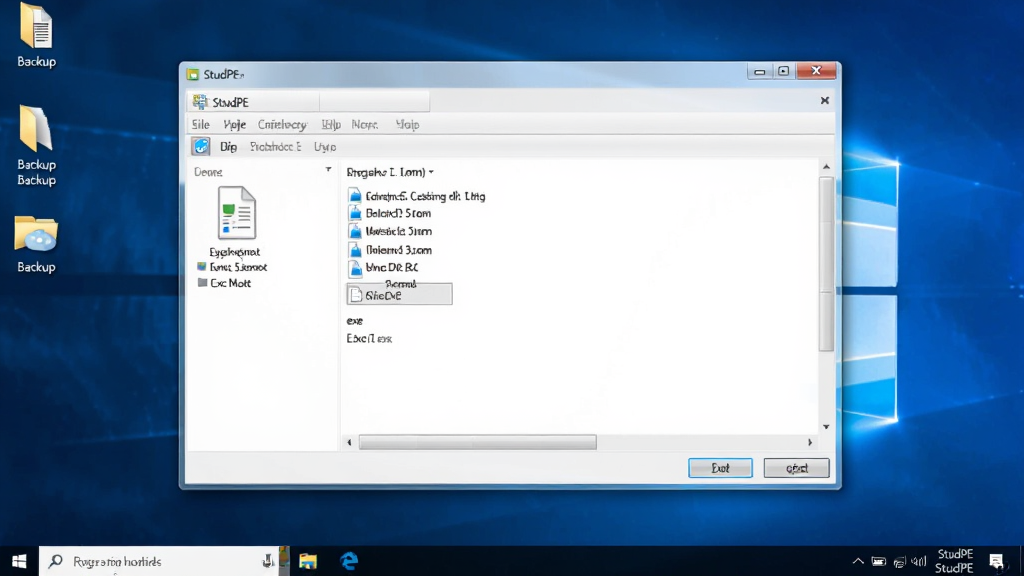Screen dimensions: 1024x576
Task: Click icon of 'Baiennd 3.com' list entry
Action: click(355, 249)
